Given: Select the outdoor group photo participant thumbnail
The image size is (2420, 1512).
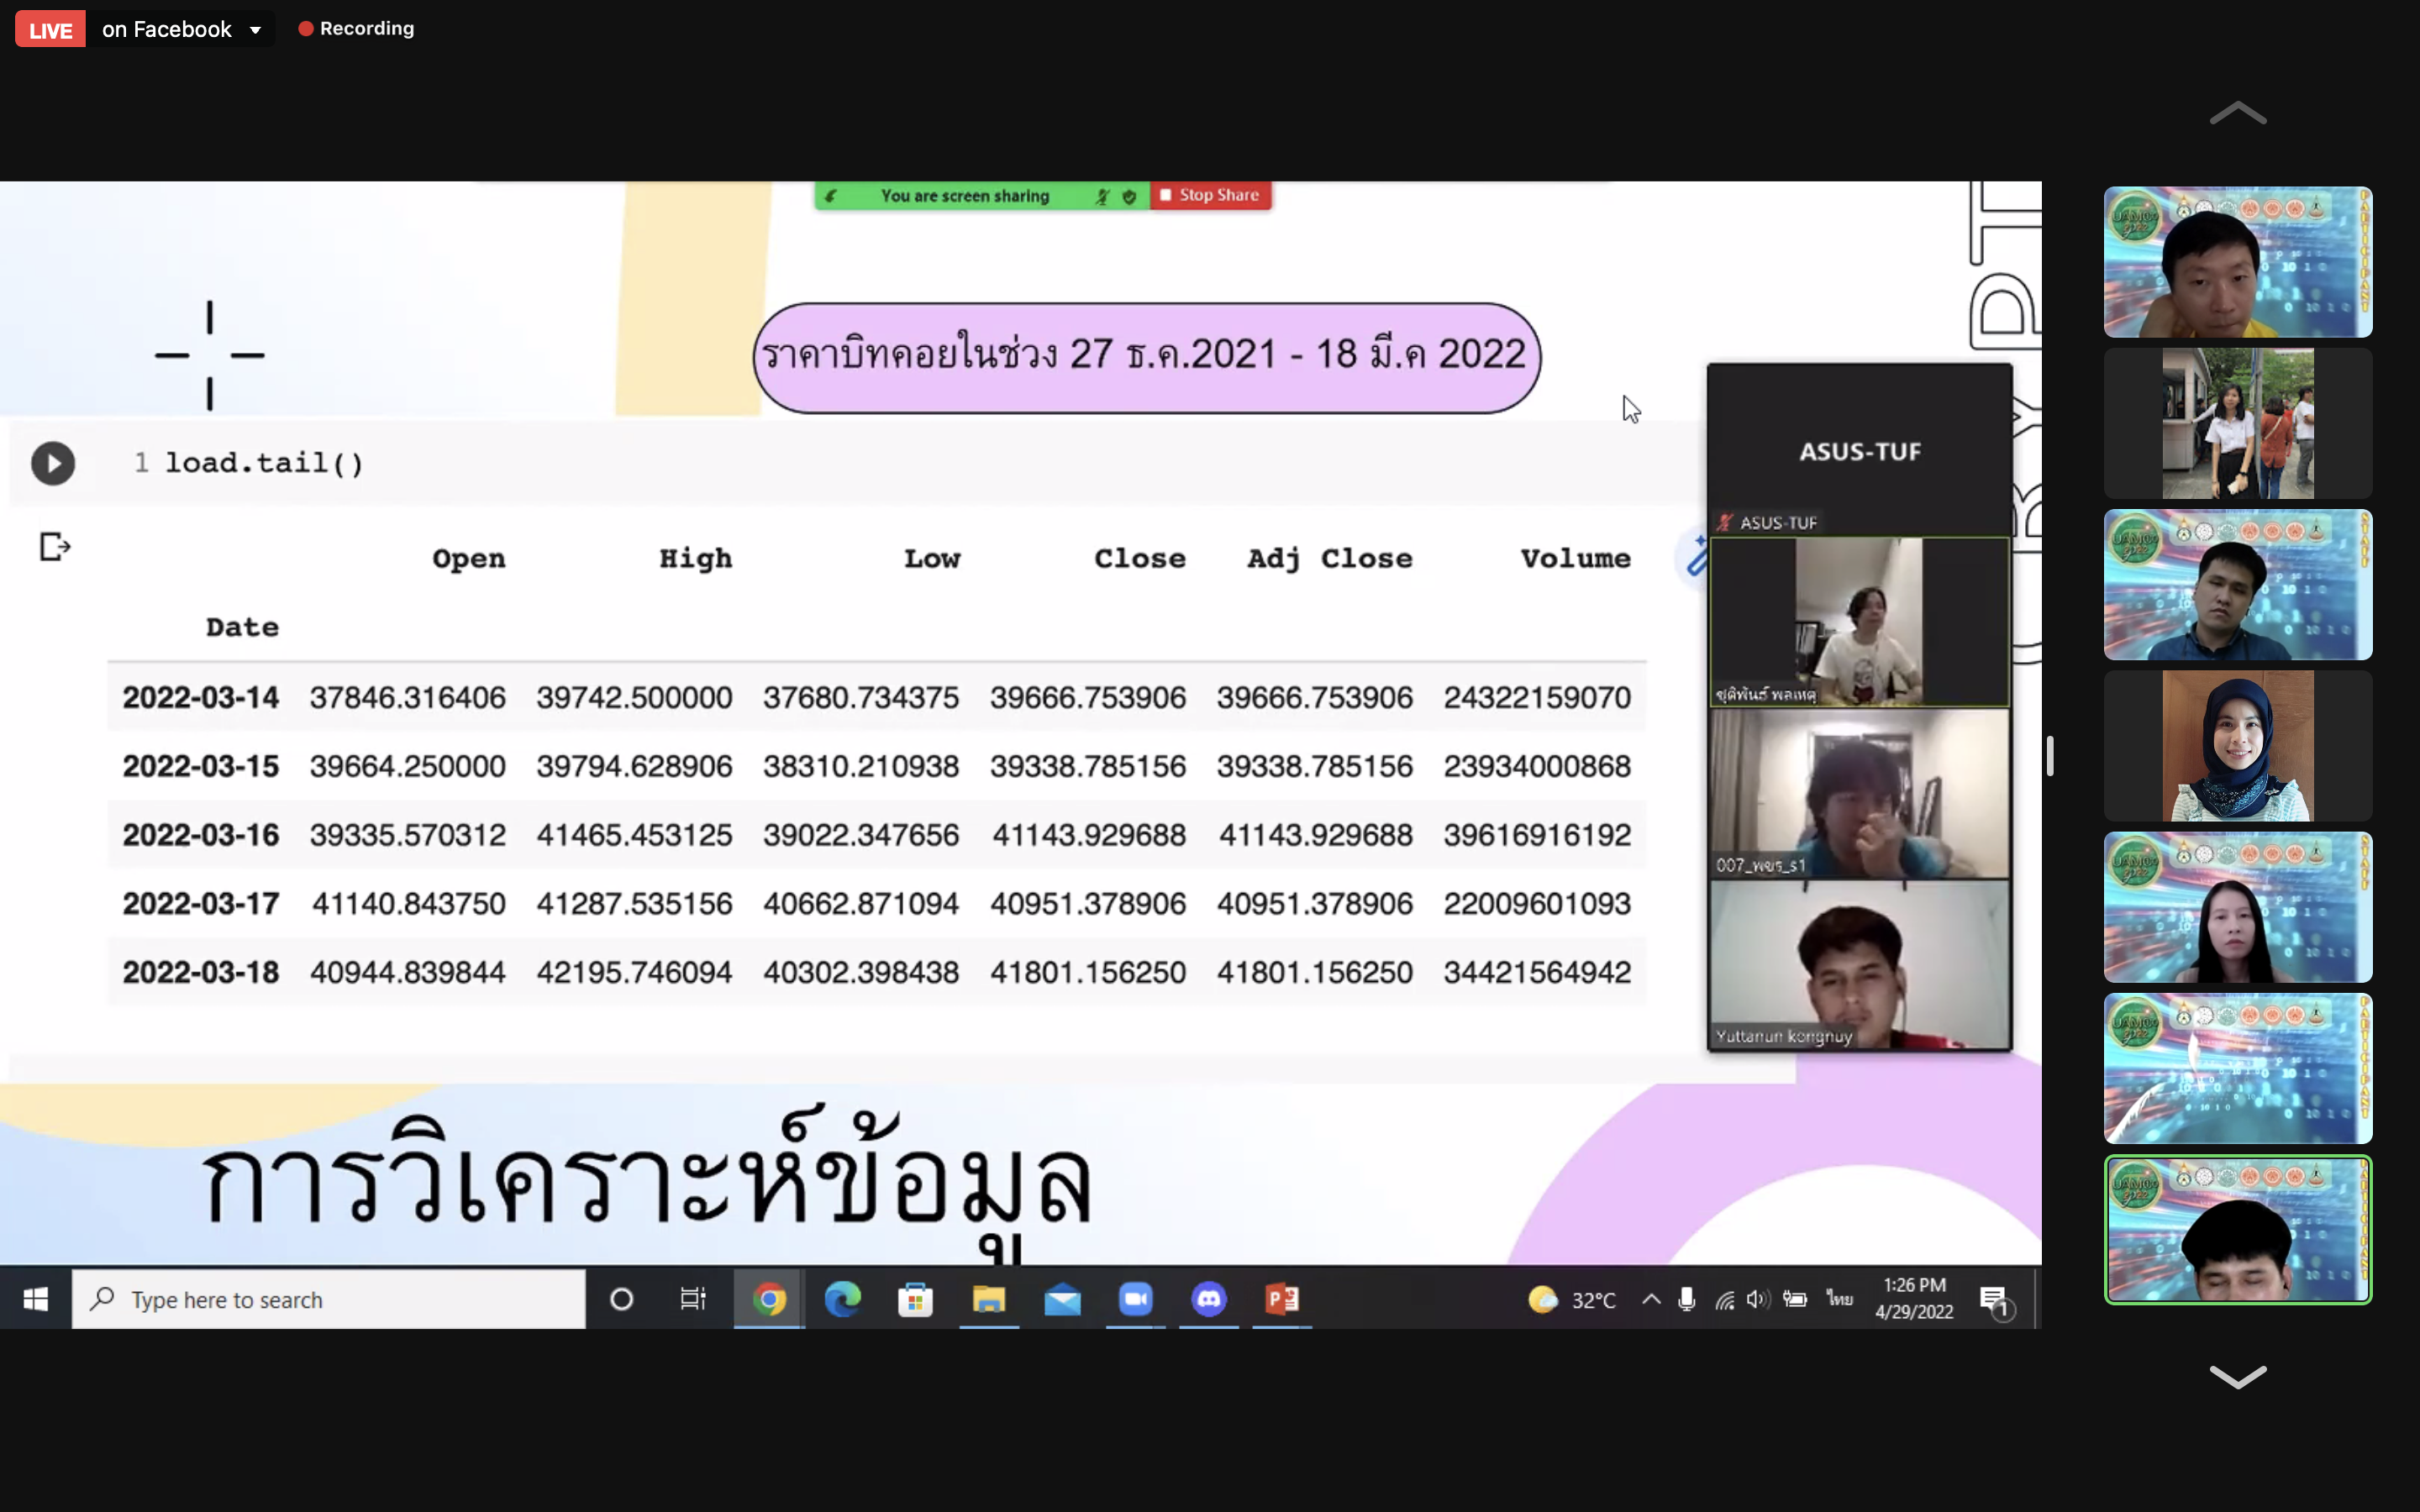Looking at the screenshot, I should tap(2238, 423).
